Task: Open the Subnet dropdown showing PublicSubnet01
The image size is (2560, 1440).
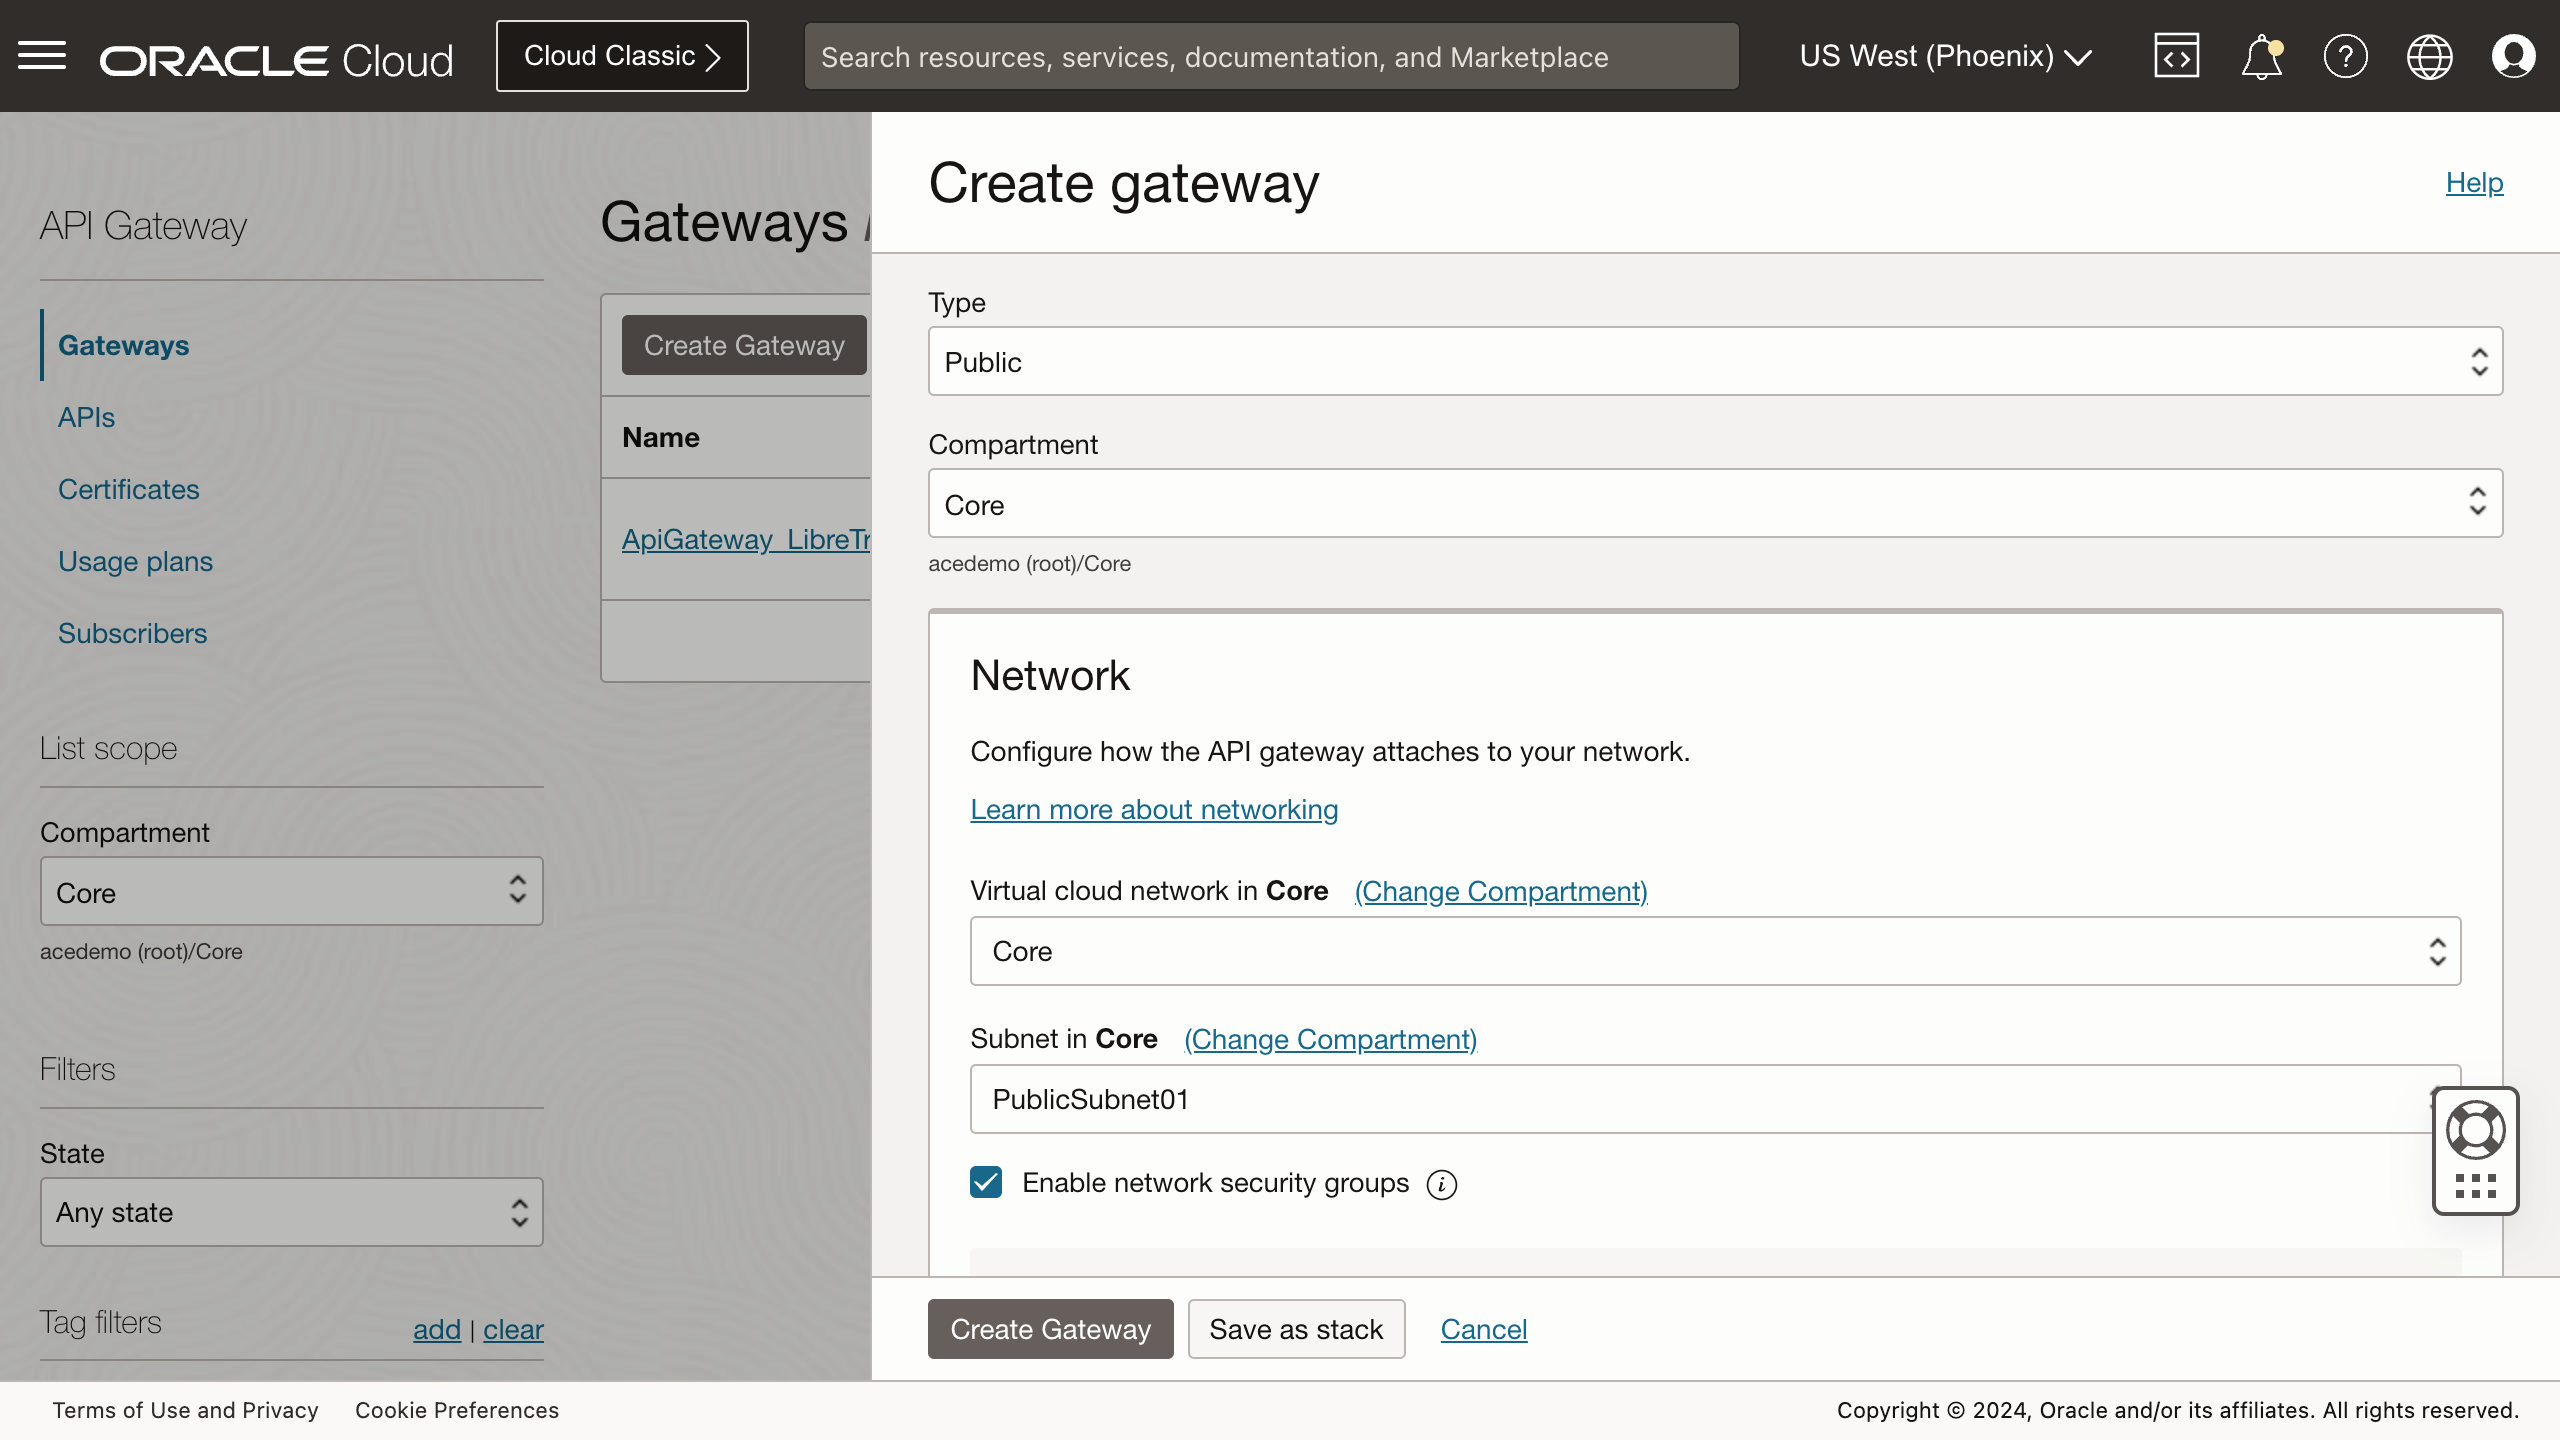Action: coord(1715,1099)
